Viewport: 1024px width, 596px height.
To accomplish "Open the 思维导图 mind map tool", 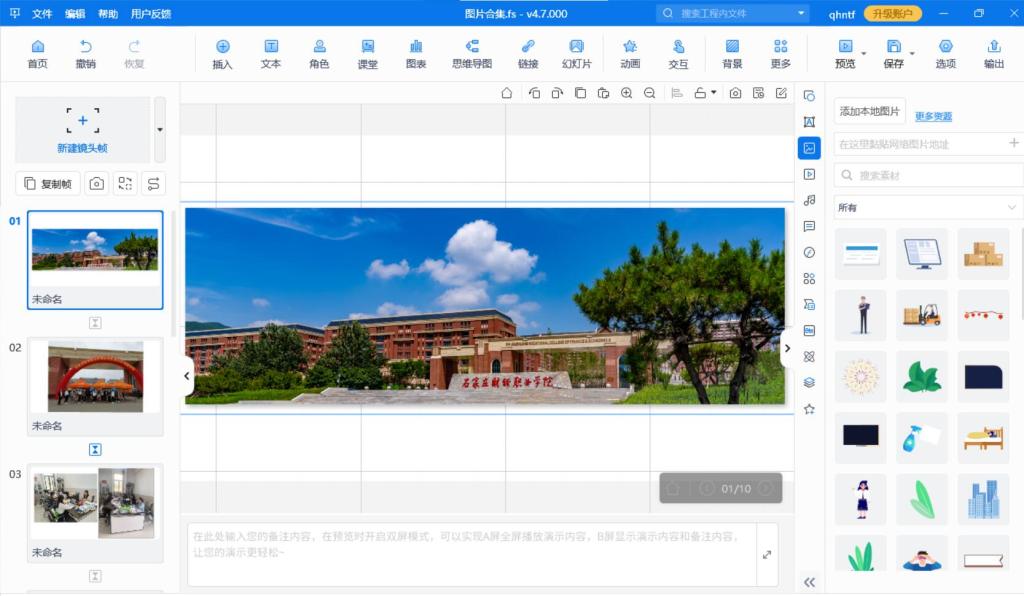I will click(472, 54).
